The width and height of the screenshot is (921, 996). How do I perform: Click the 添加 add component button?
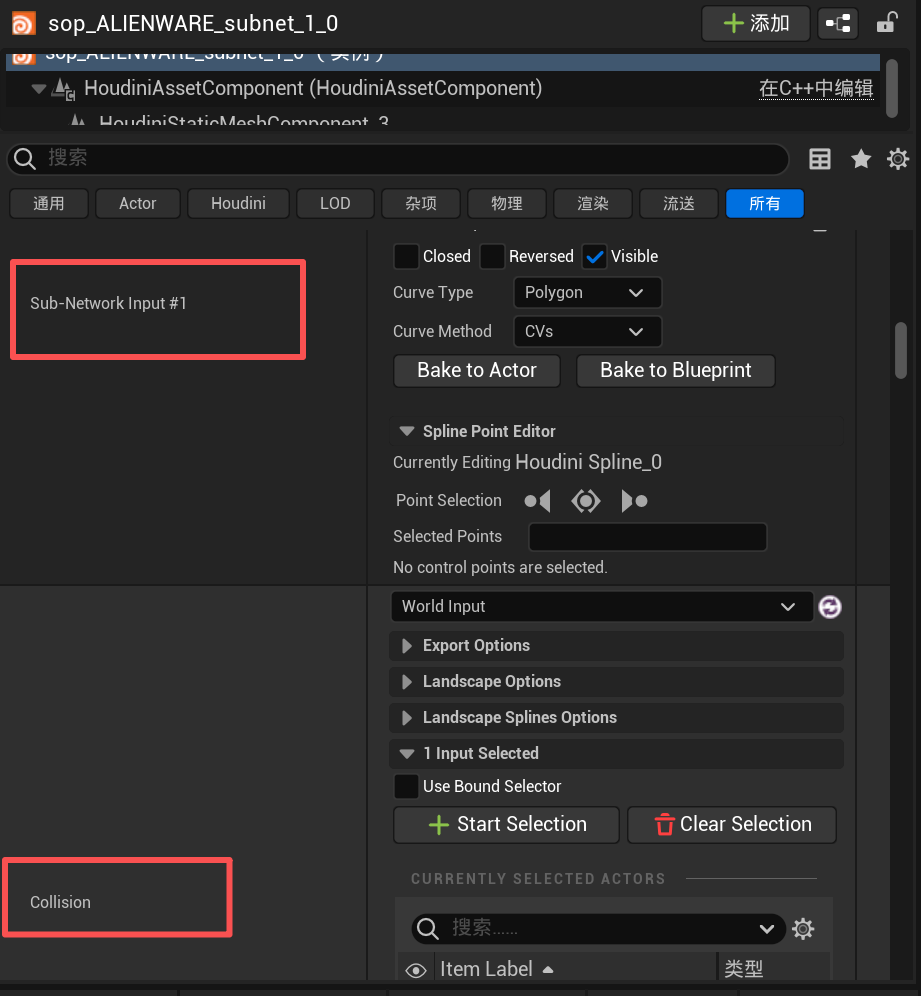click(756, 24)
